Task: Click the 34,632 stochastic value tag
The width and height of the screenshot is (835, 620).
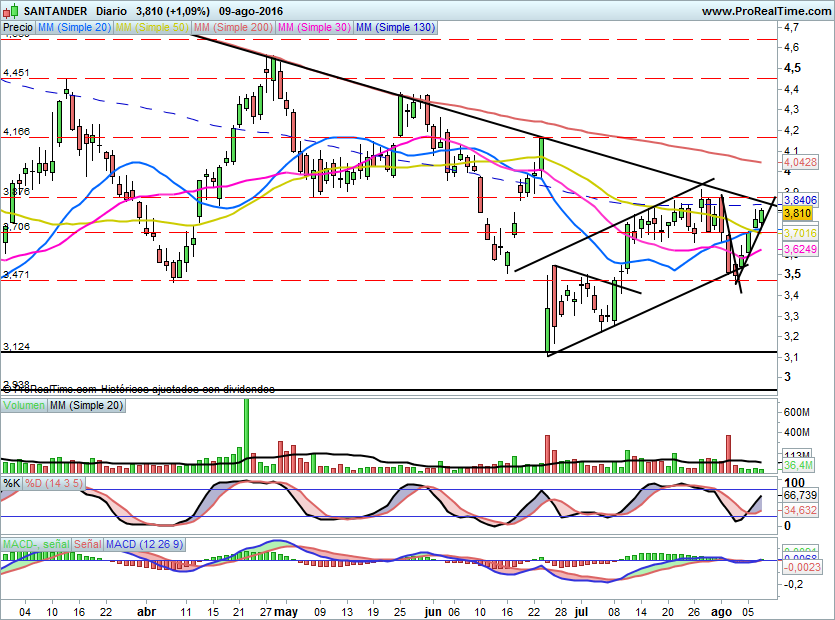Action: coord(800,510)
